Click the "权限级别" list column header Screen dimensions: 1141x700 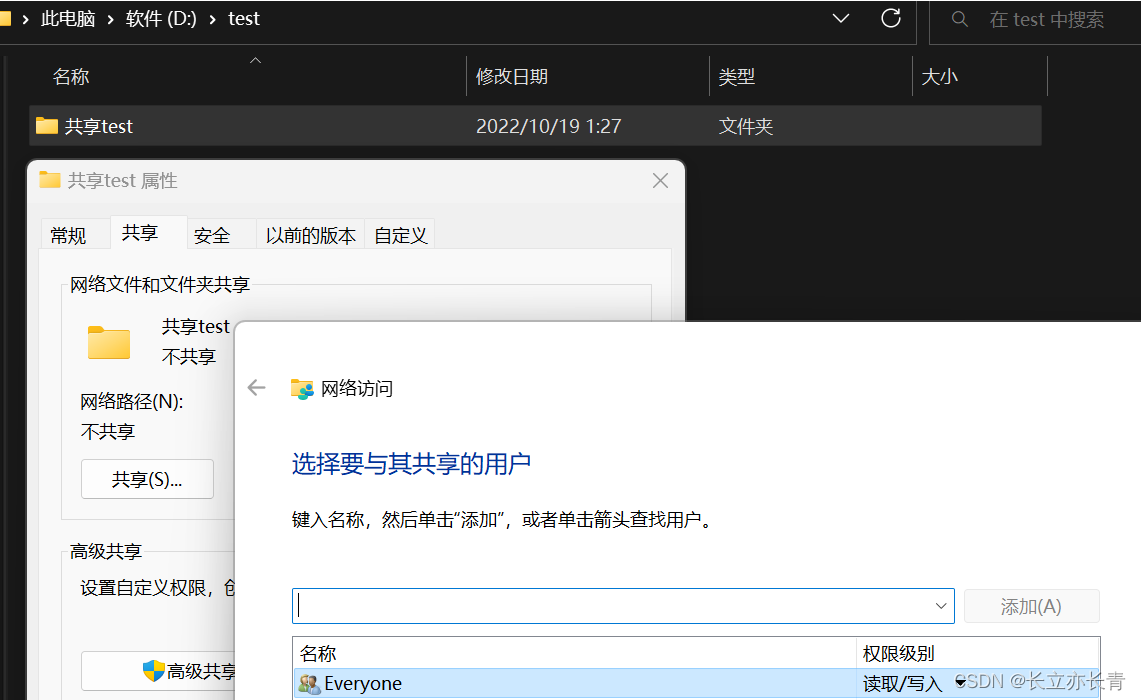click(x=898, y=653)
